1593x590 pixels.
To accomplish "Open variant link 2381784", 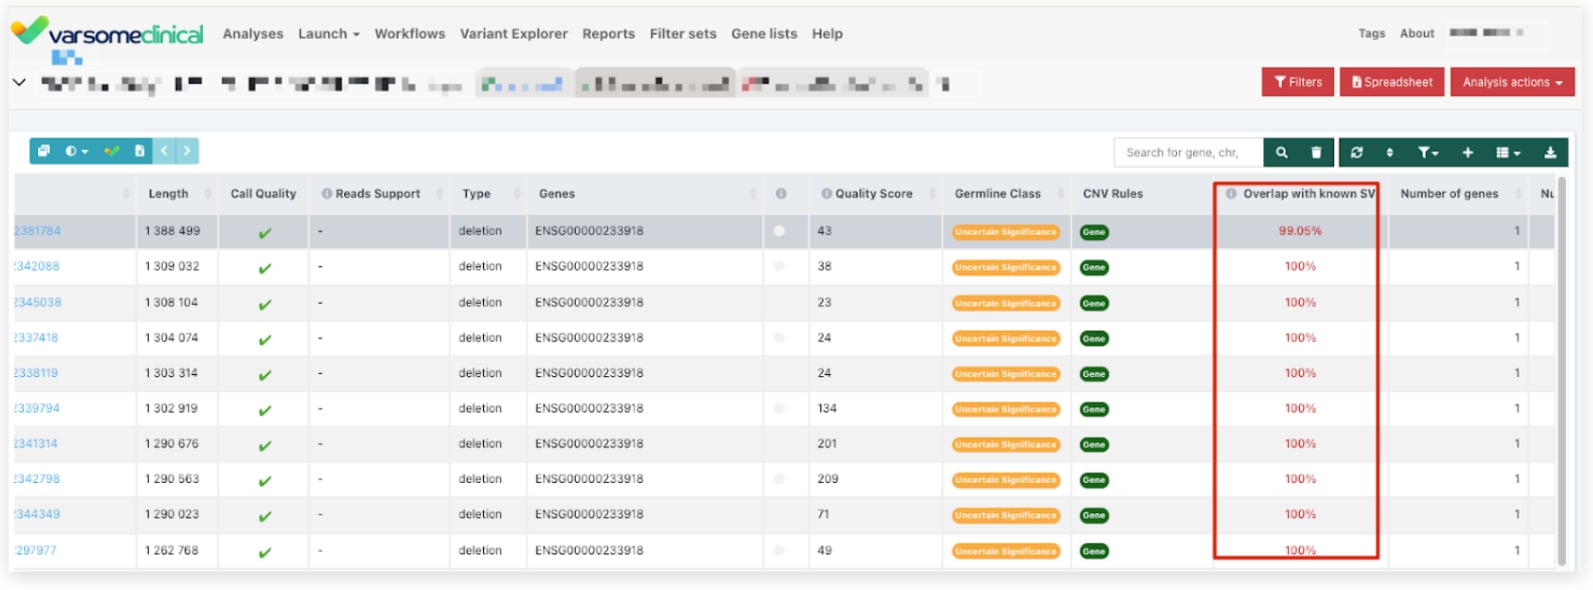I will tap(38, 231).
